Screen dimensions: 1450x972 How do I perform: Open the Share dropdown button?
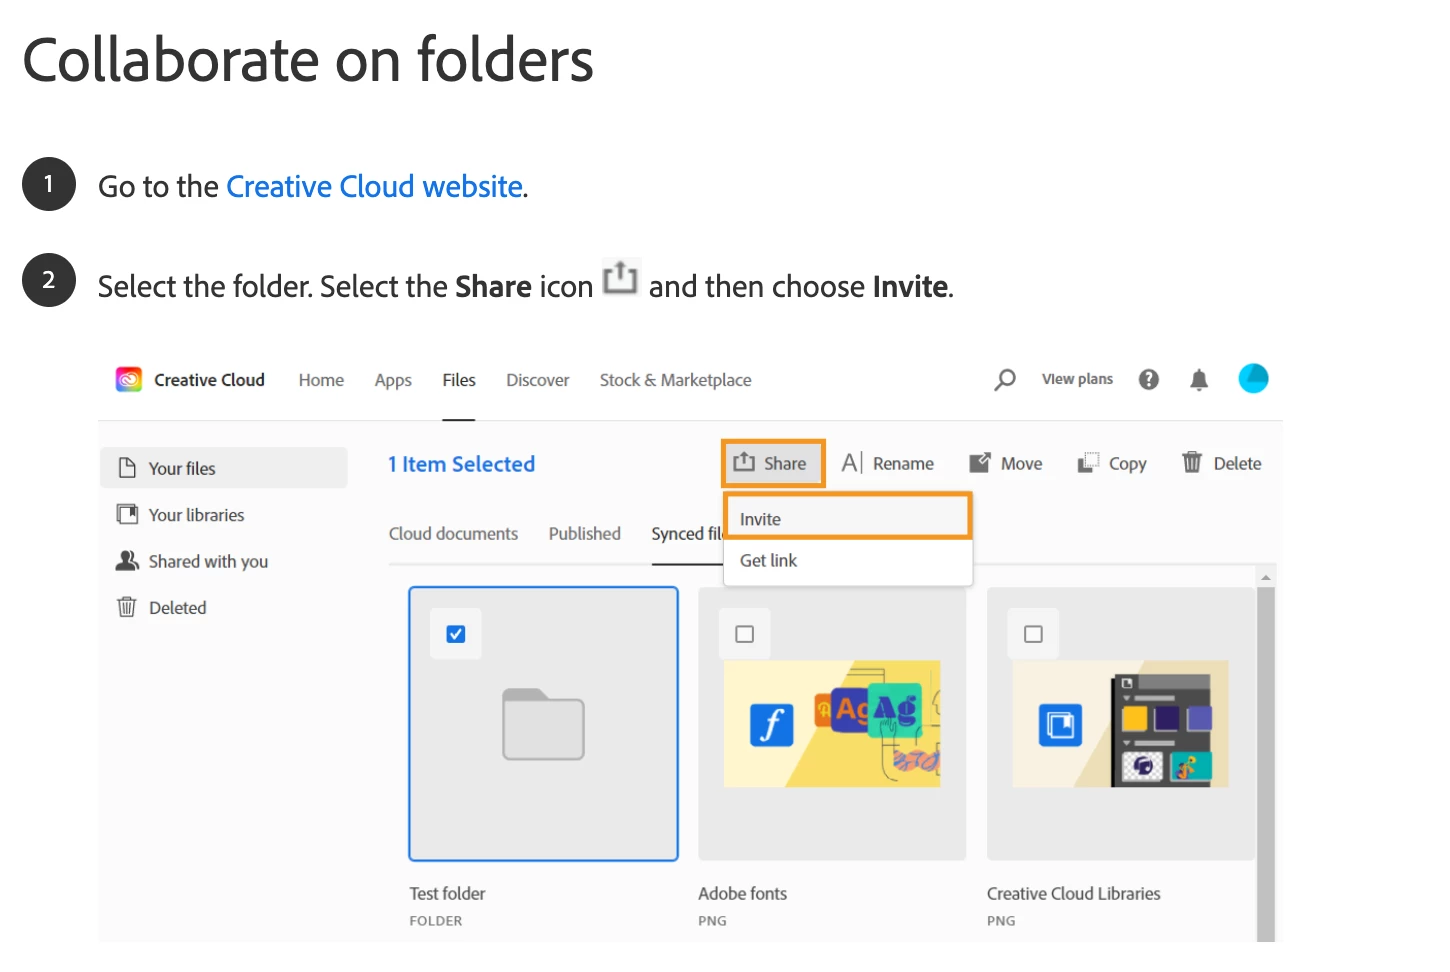tap(773, 463)
